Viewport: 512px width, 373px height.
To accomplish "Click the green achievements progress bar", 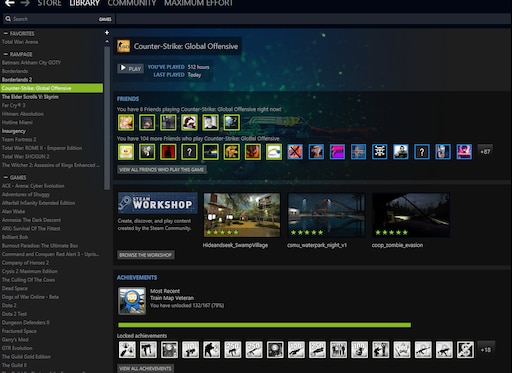I will [264, 325].
